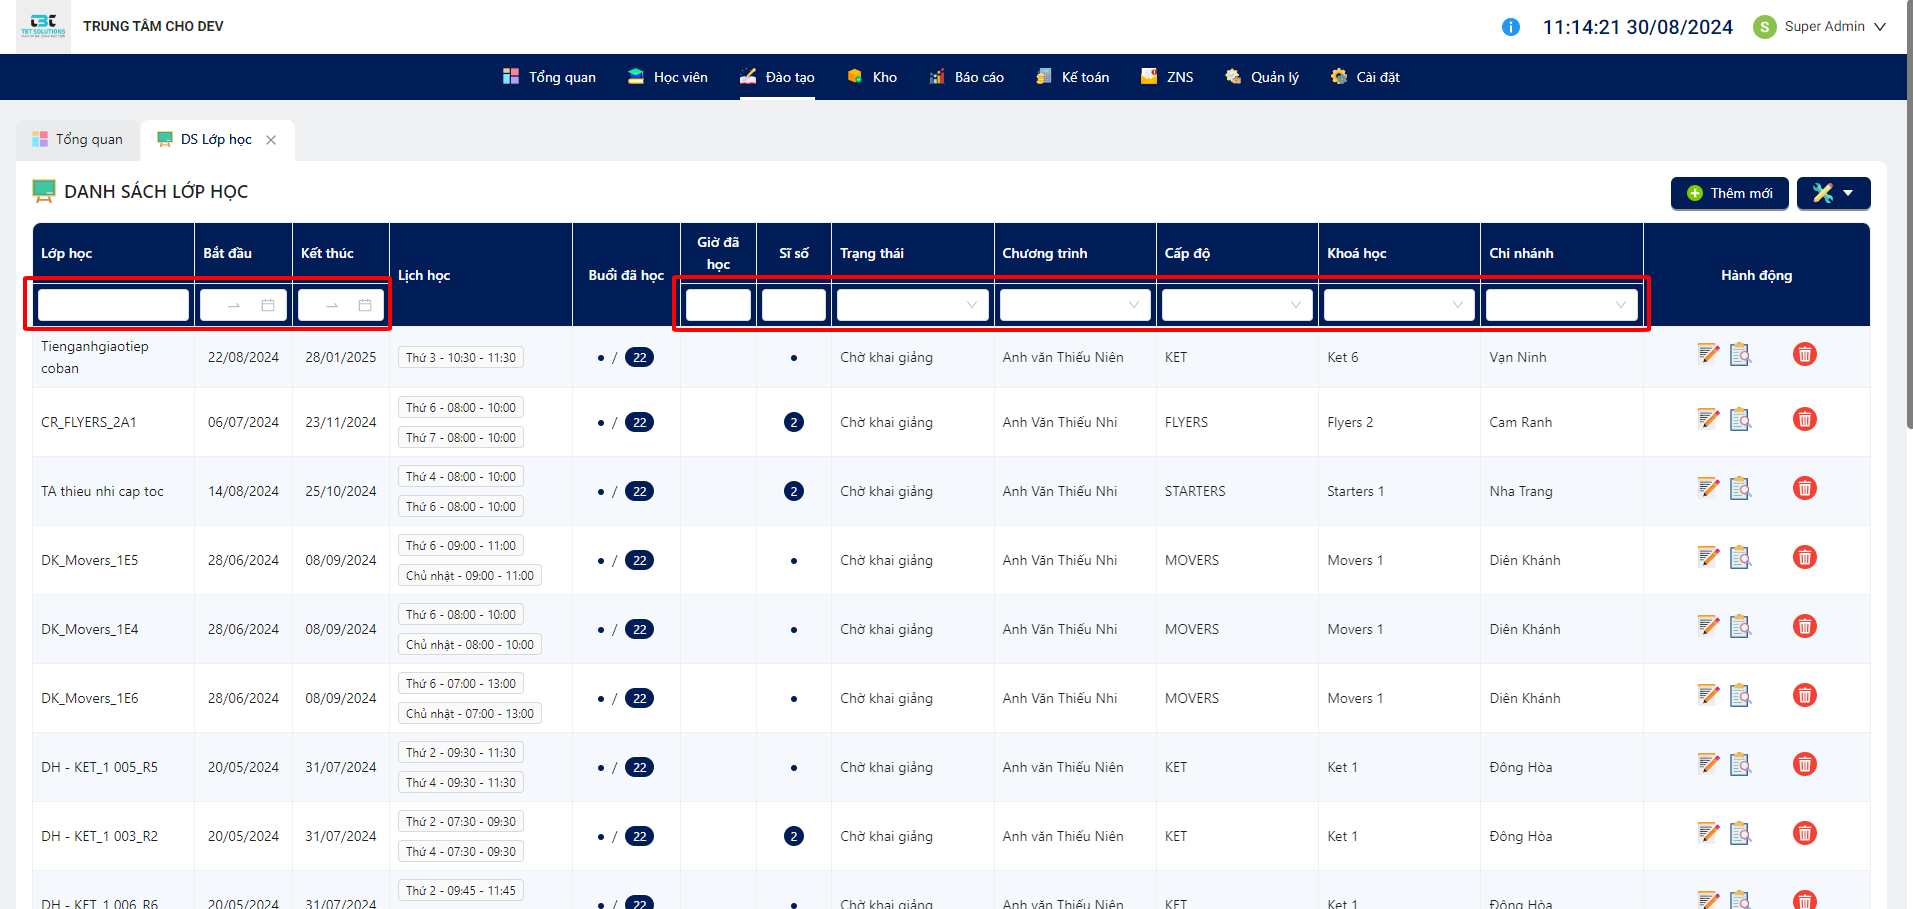The width and height of the screenshot is (1913, 909).
Task: Open the Cấp độ filter dropdown
Action: point(1237,305)
